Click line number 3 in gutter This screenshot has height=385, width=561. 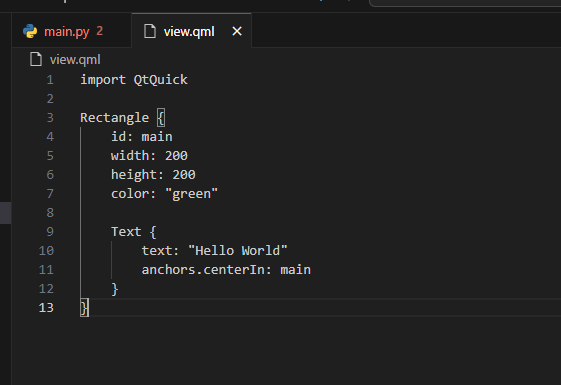(x=50, y=118)
